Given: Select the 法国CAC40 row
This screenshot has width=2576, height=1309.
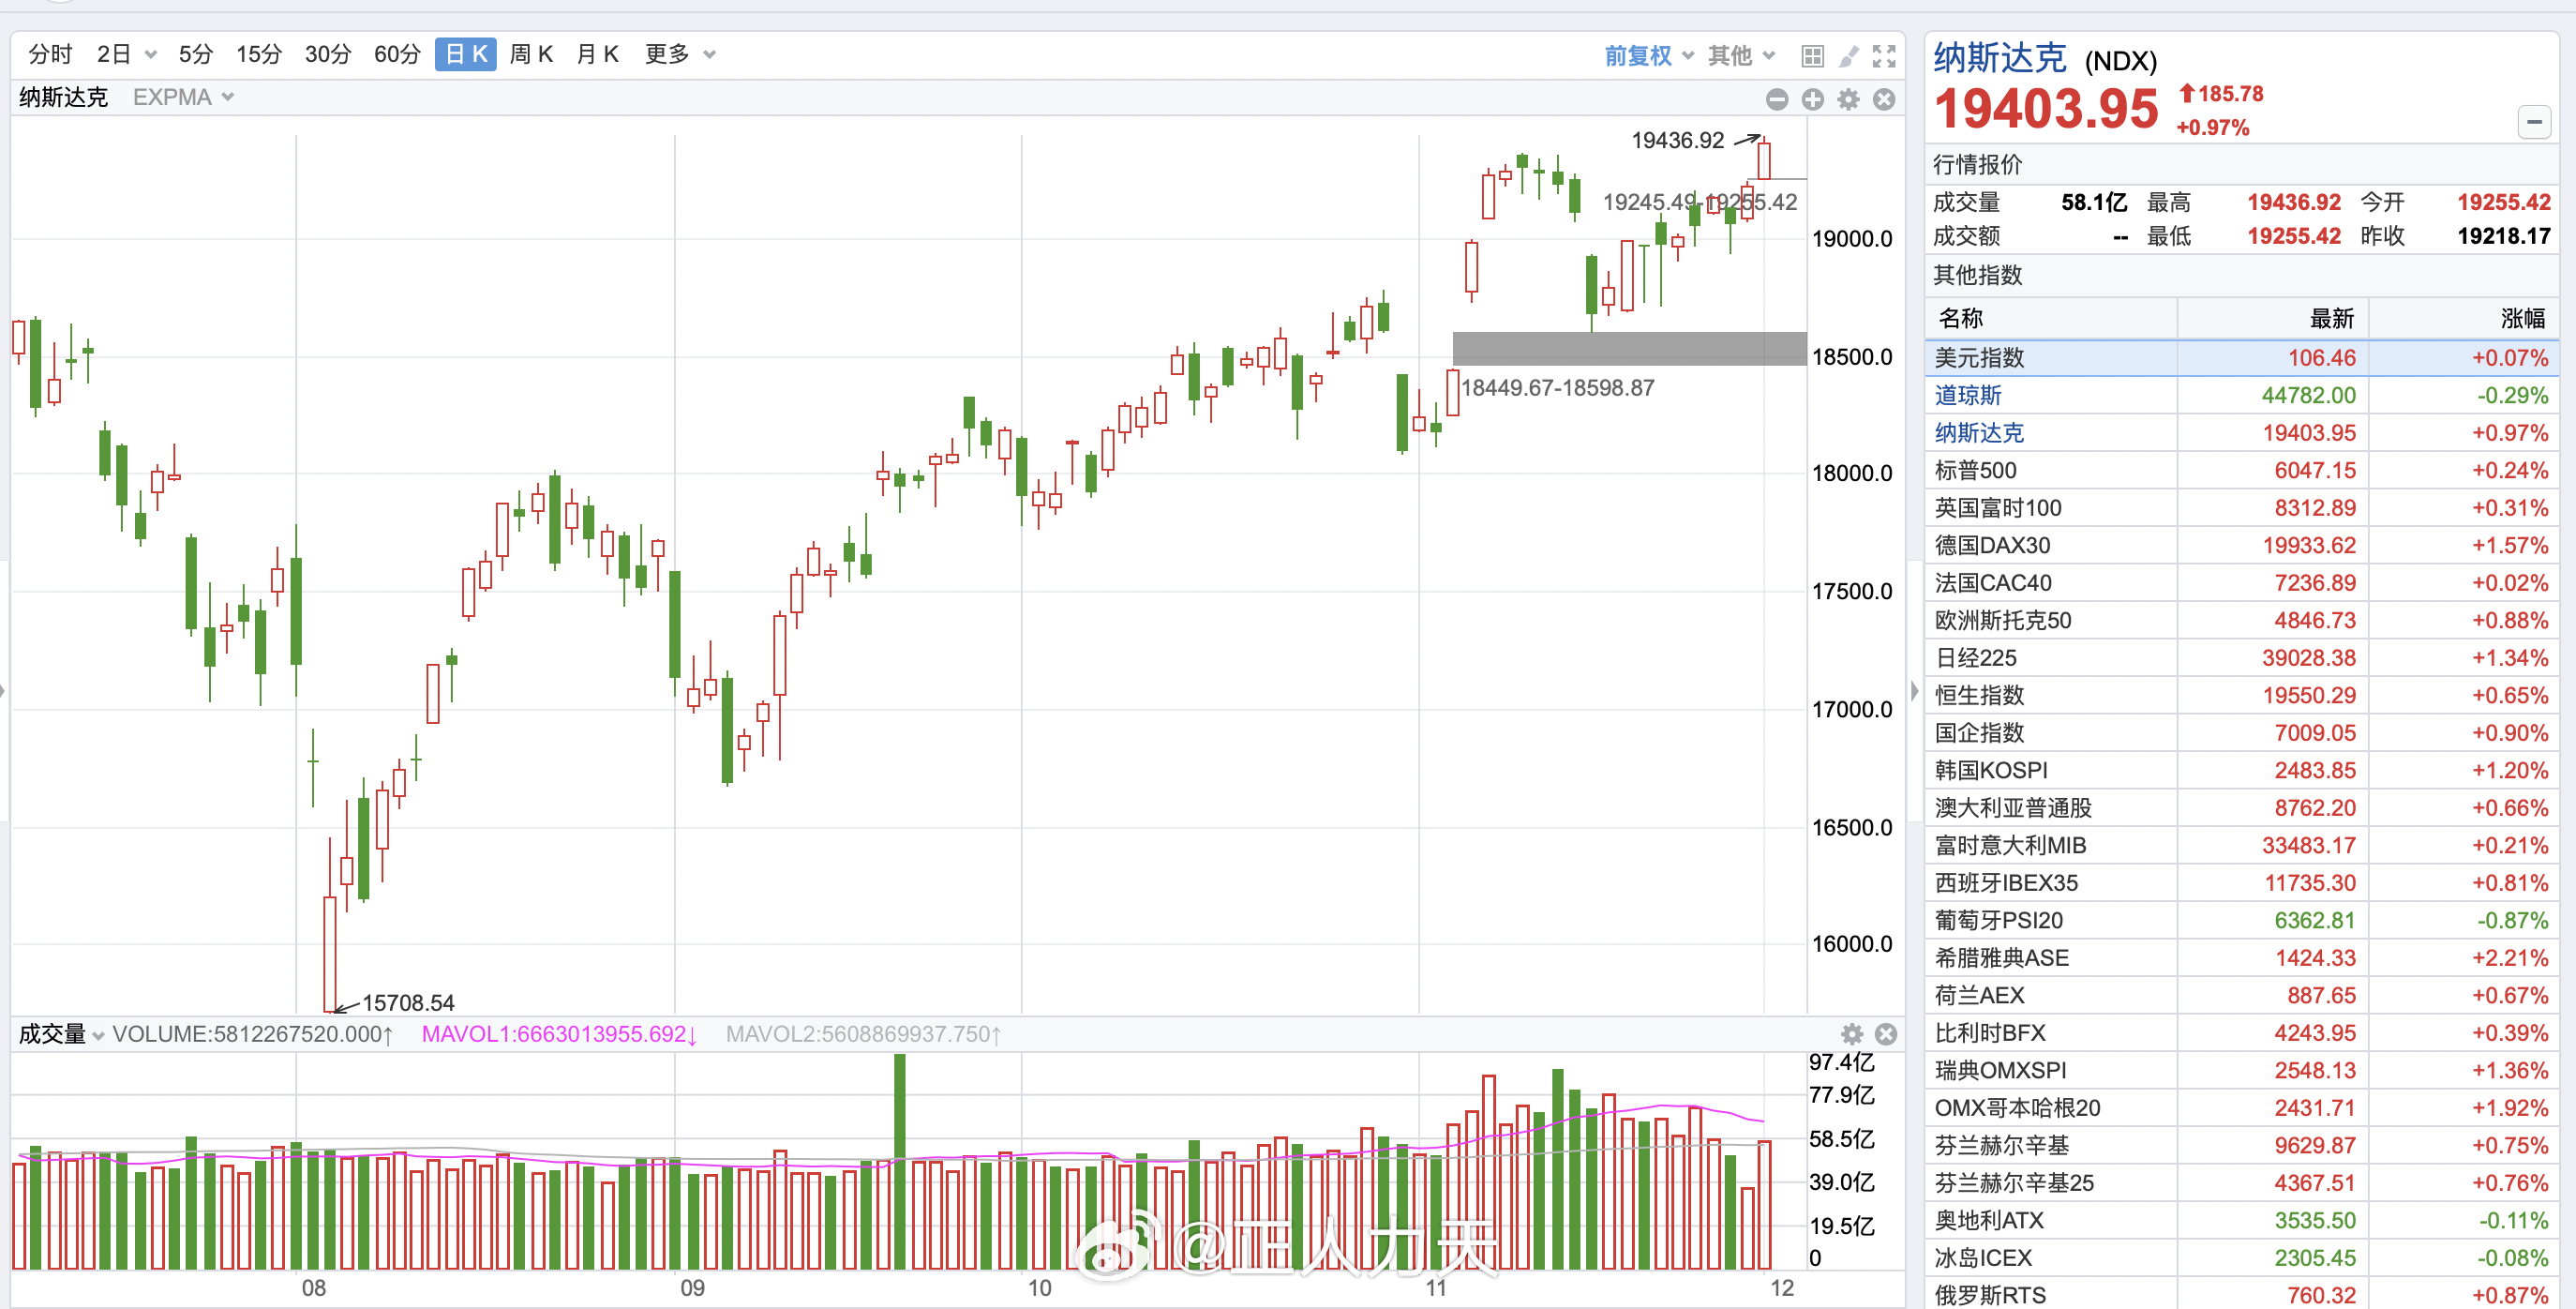Looking at the screenshot, I should [x=2241, y=583].
